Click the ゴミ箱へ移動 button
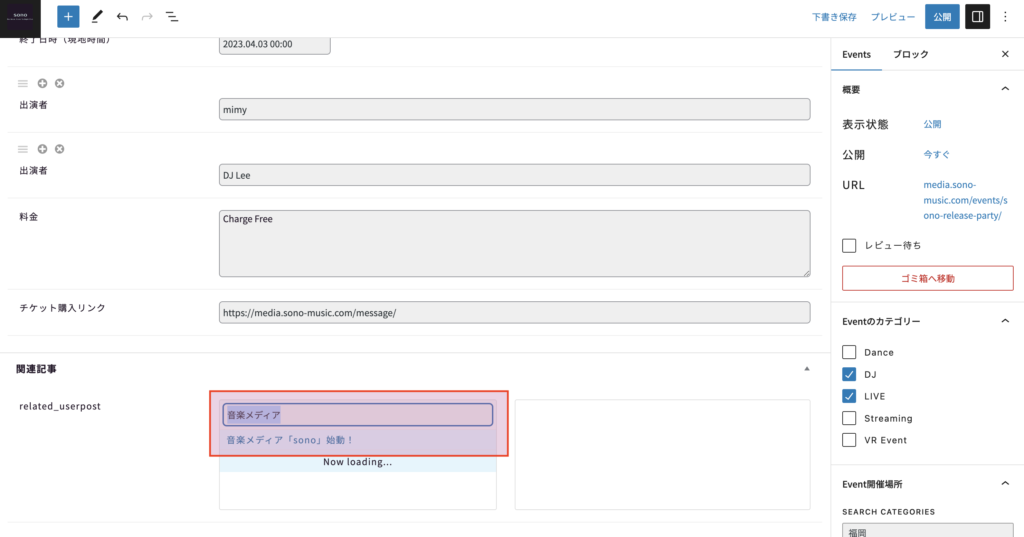The height and width of the screenshot is (537, 1024). (x=921, y=278)
